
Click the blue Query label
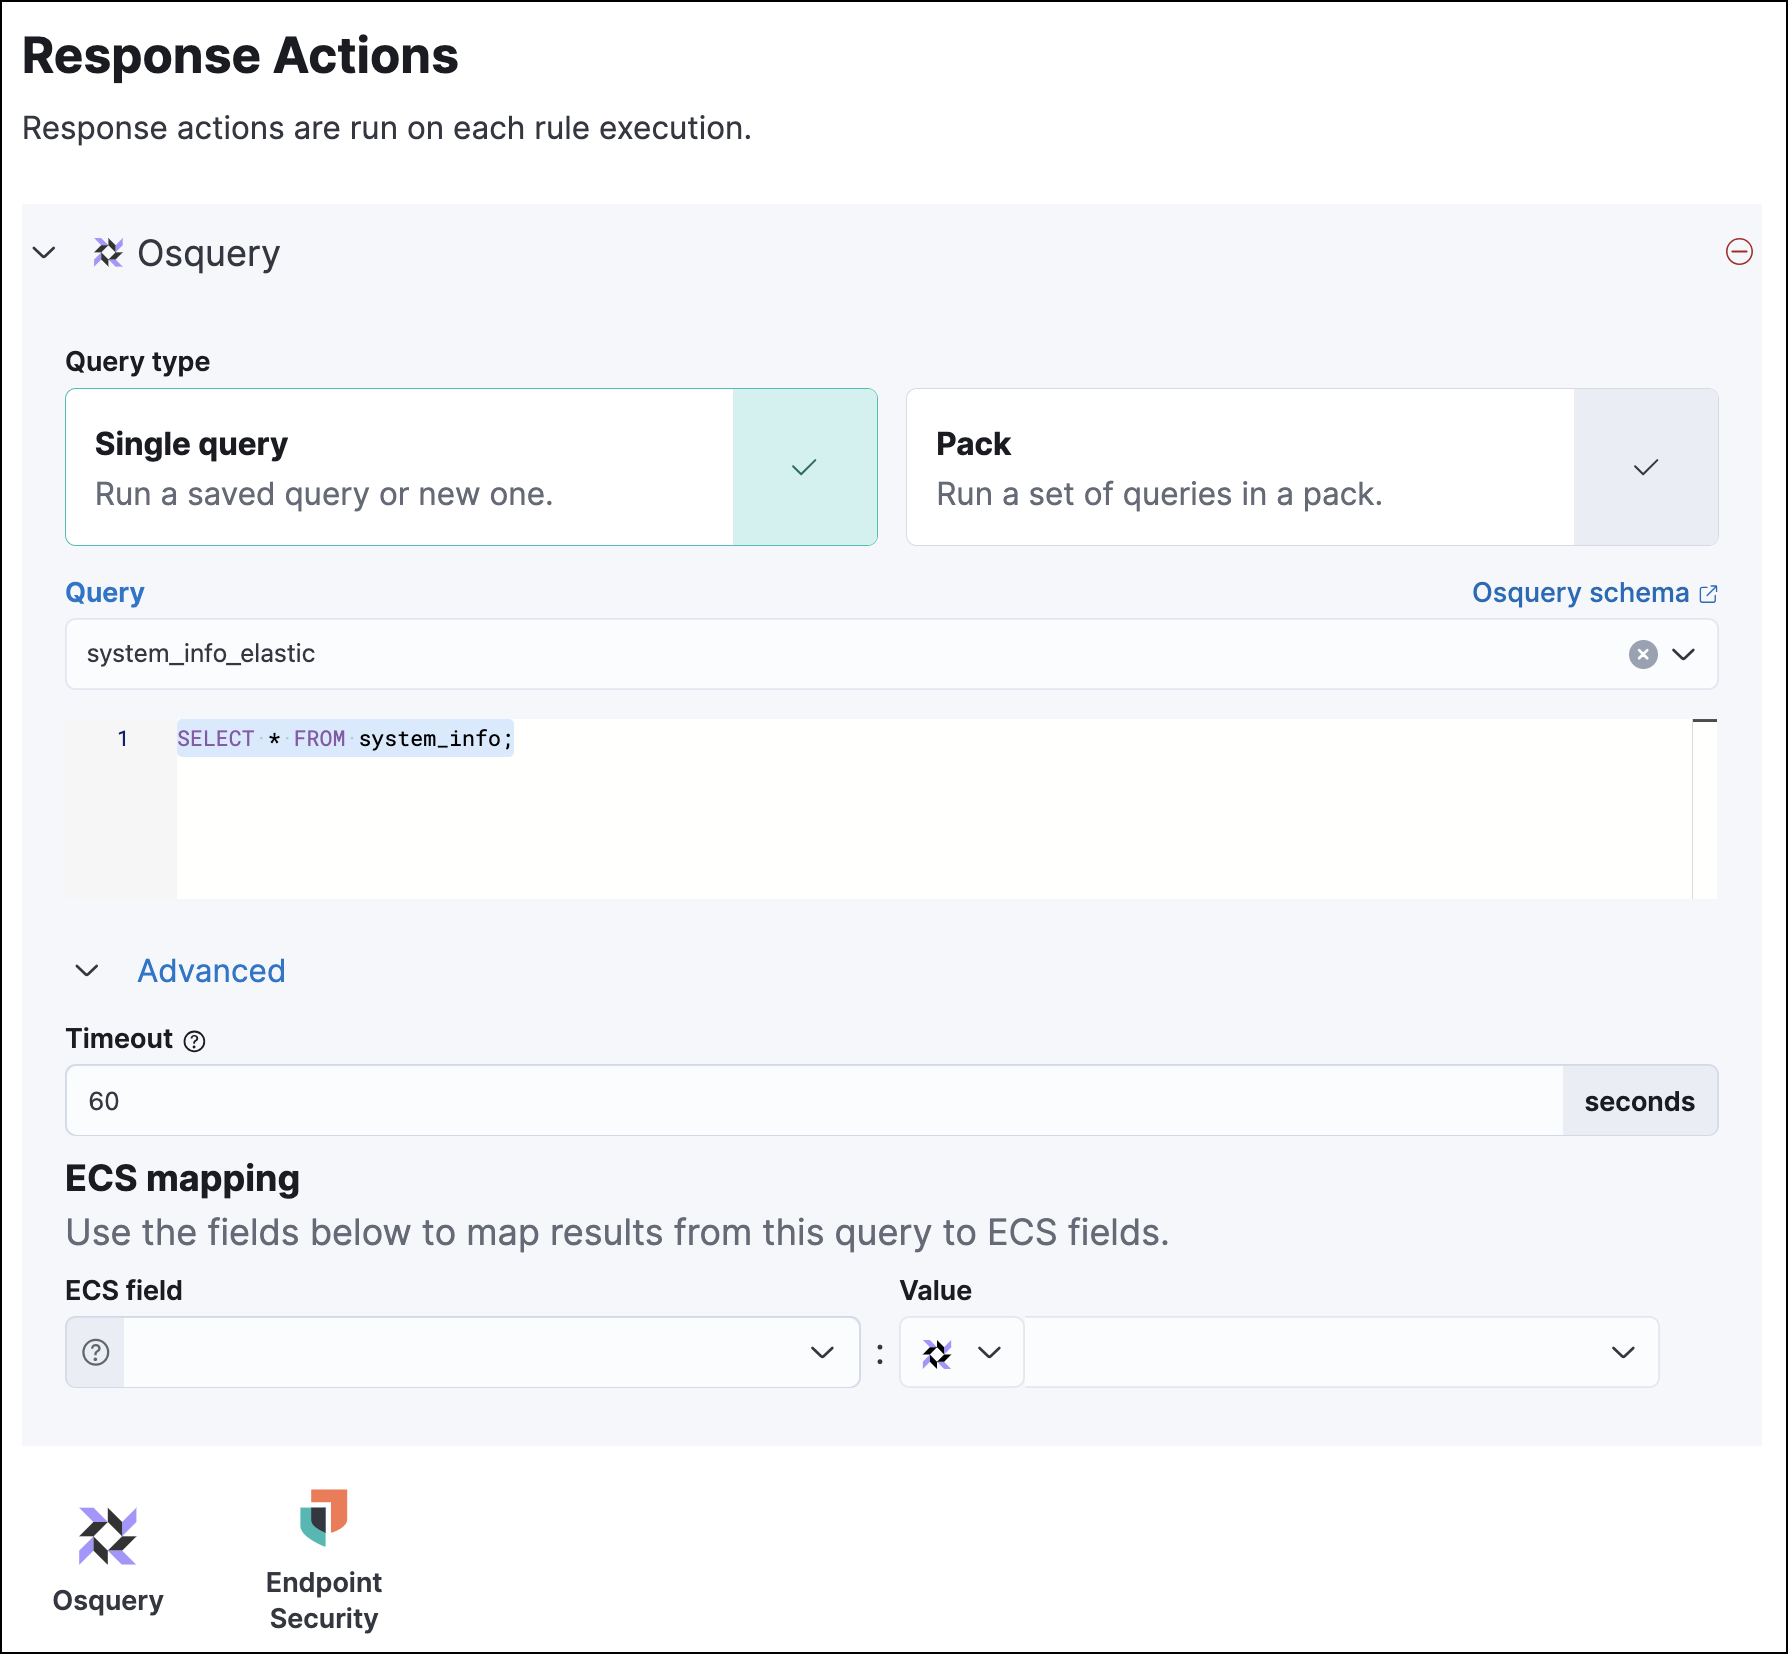pos(104,592)
